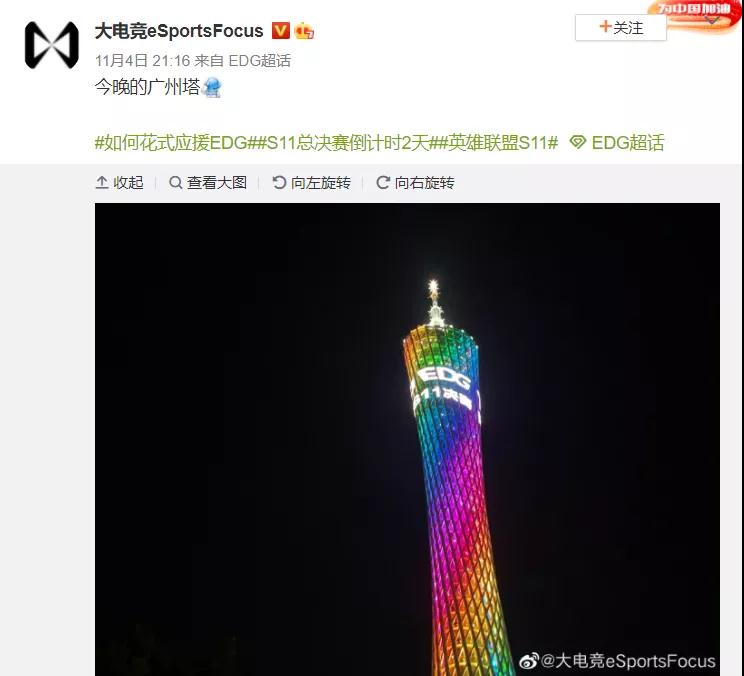Expand the chevron under the red banner
Viewport: 744px width, 676px height.
coord(712,20)
